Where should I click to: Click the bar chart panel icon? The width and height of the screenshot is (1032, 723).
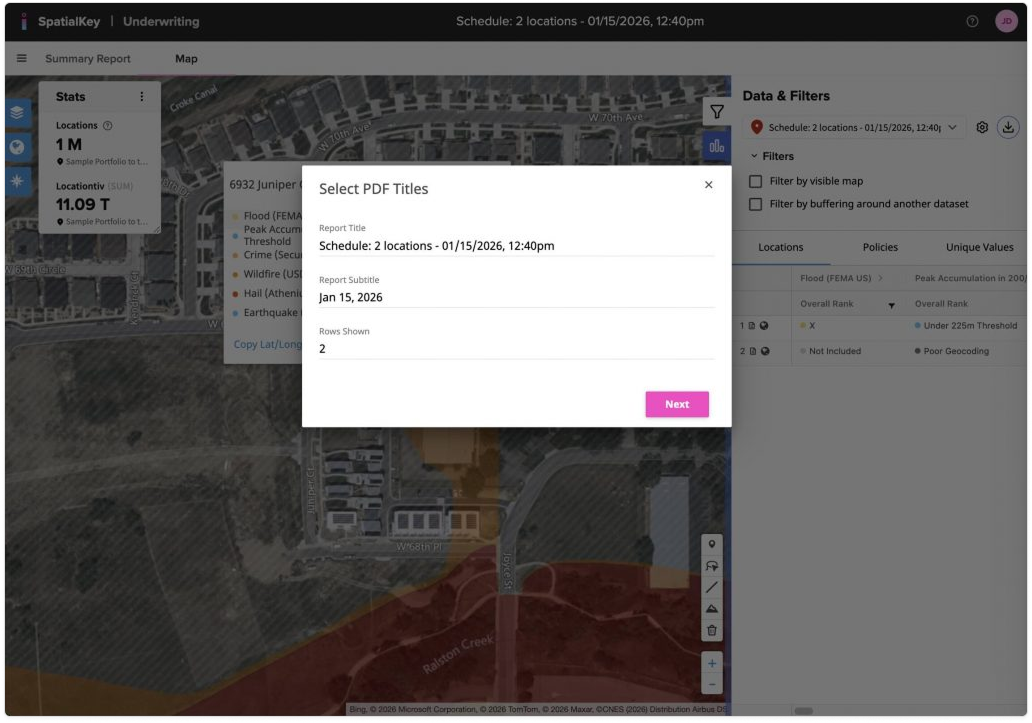click(x=716, y=146)
